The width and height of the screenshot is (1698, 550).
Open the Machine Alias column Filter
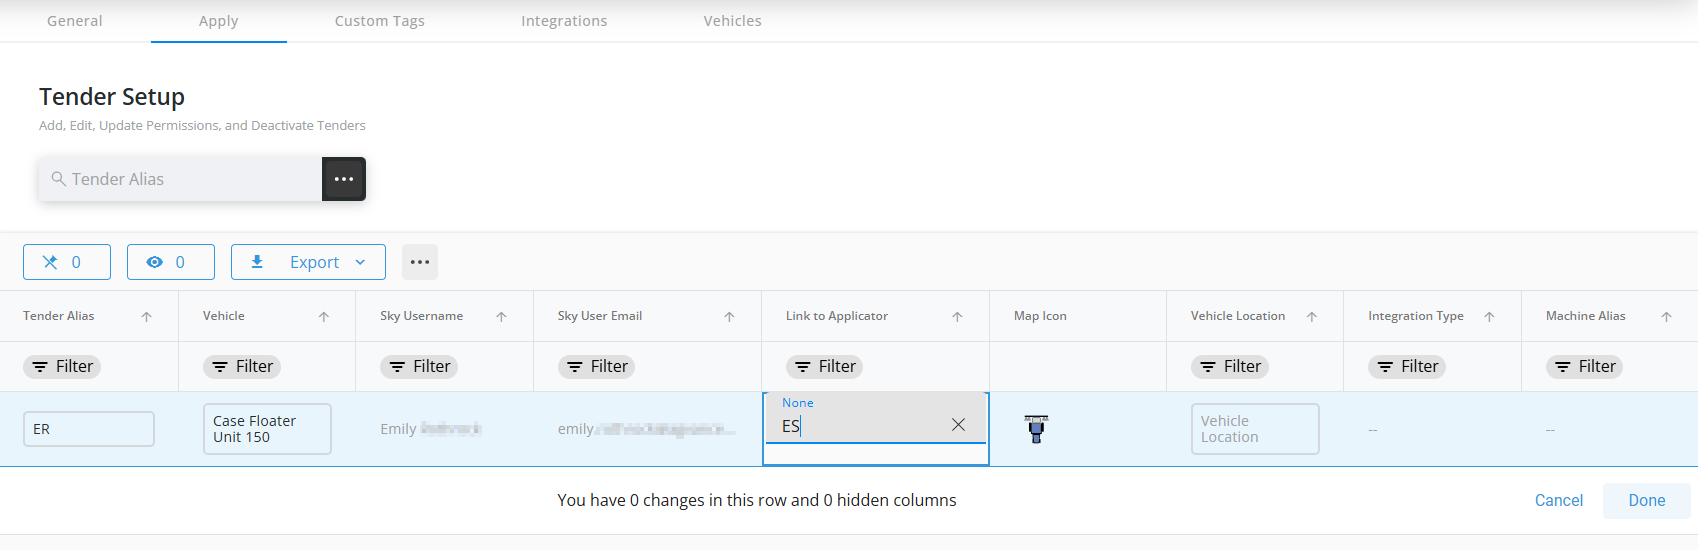1585,367
